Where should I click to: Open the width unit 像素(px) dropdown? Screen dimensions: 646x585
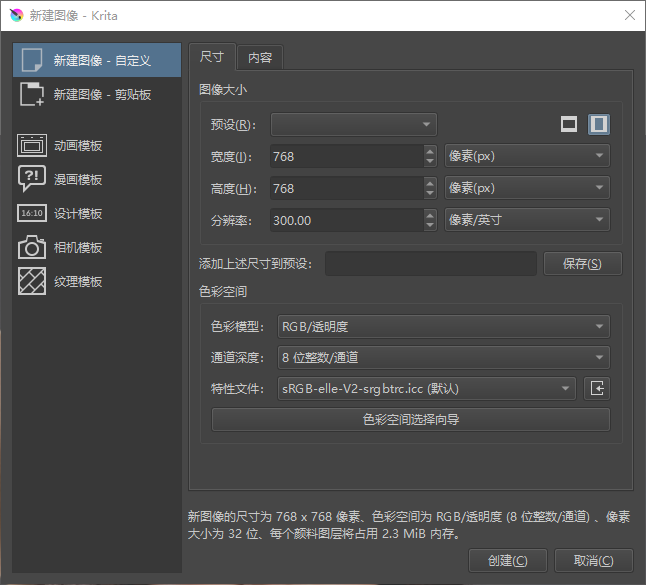point(527,156)
